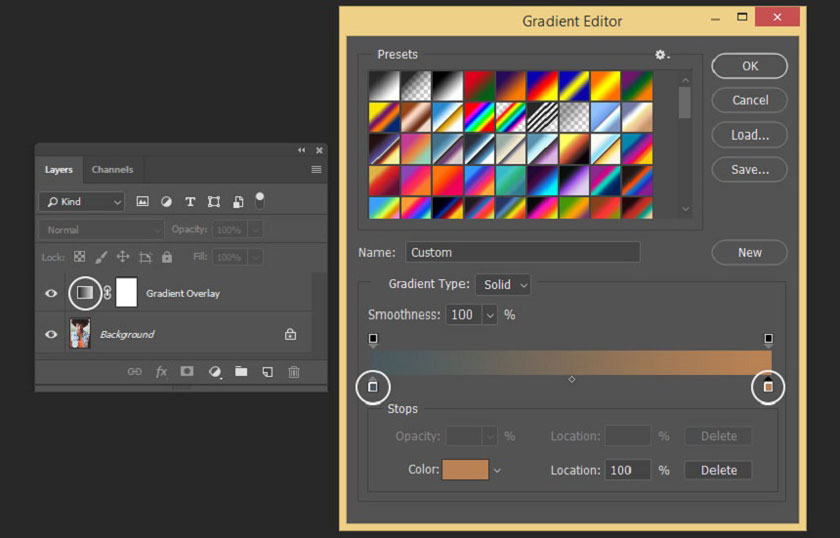This screenshot has width=840, height=538.
Task: Click lock image pixels brush icon
Action: coord(101,257)
